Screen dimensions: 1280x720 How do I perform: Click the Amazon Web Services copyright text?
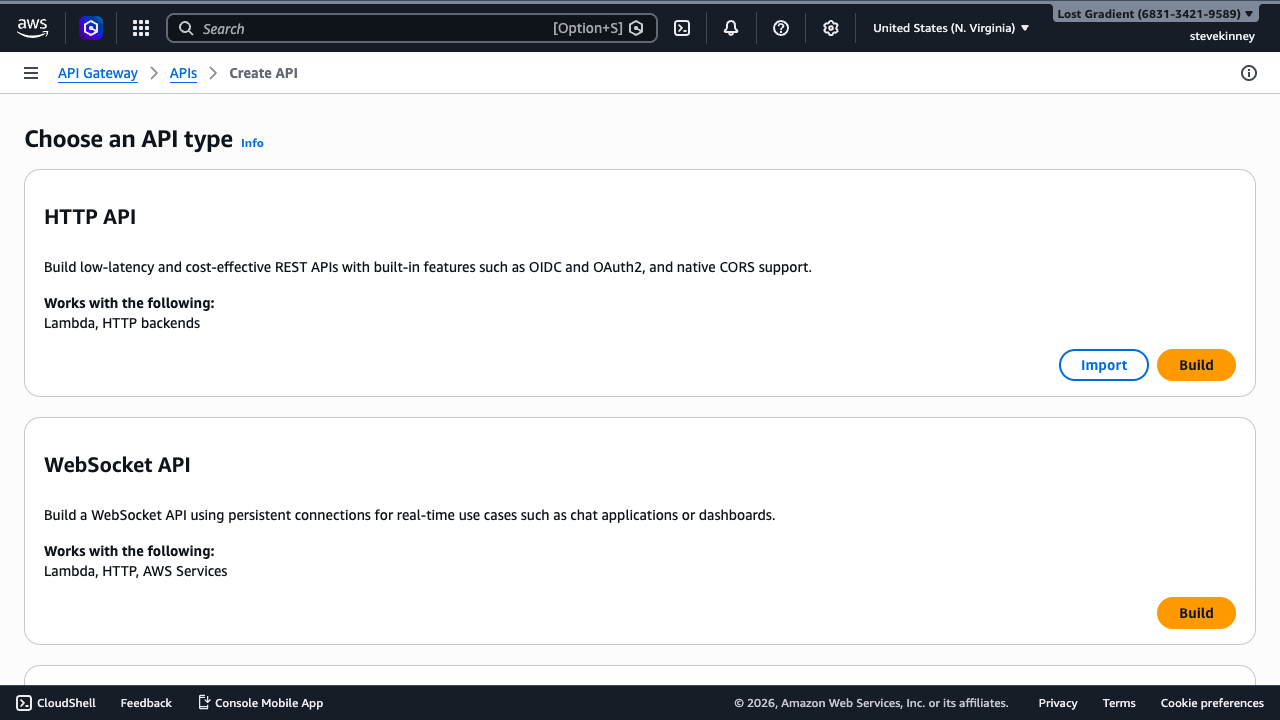coord(871,703)
